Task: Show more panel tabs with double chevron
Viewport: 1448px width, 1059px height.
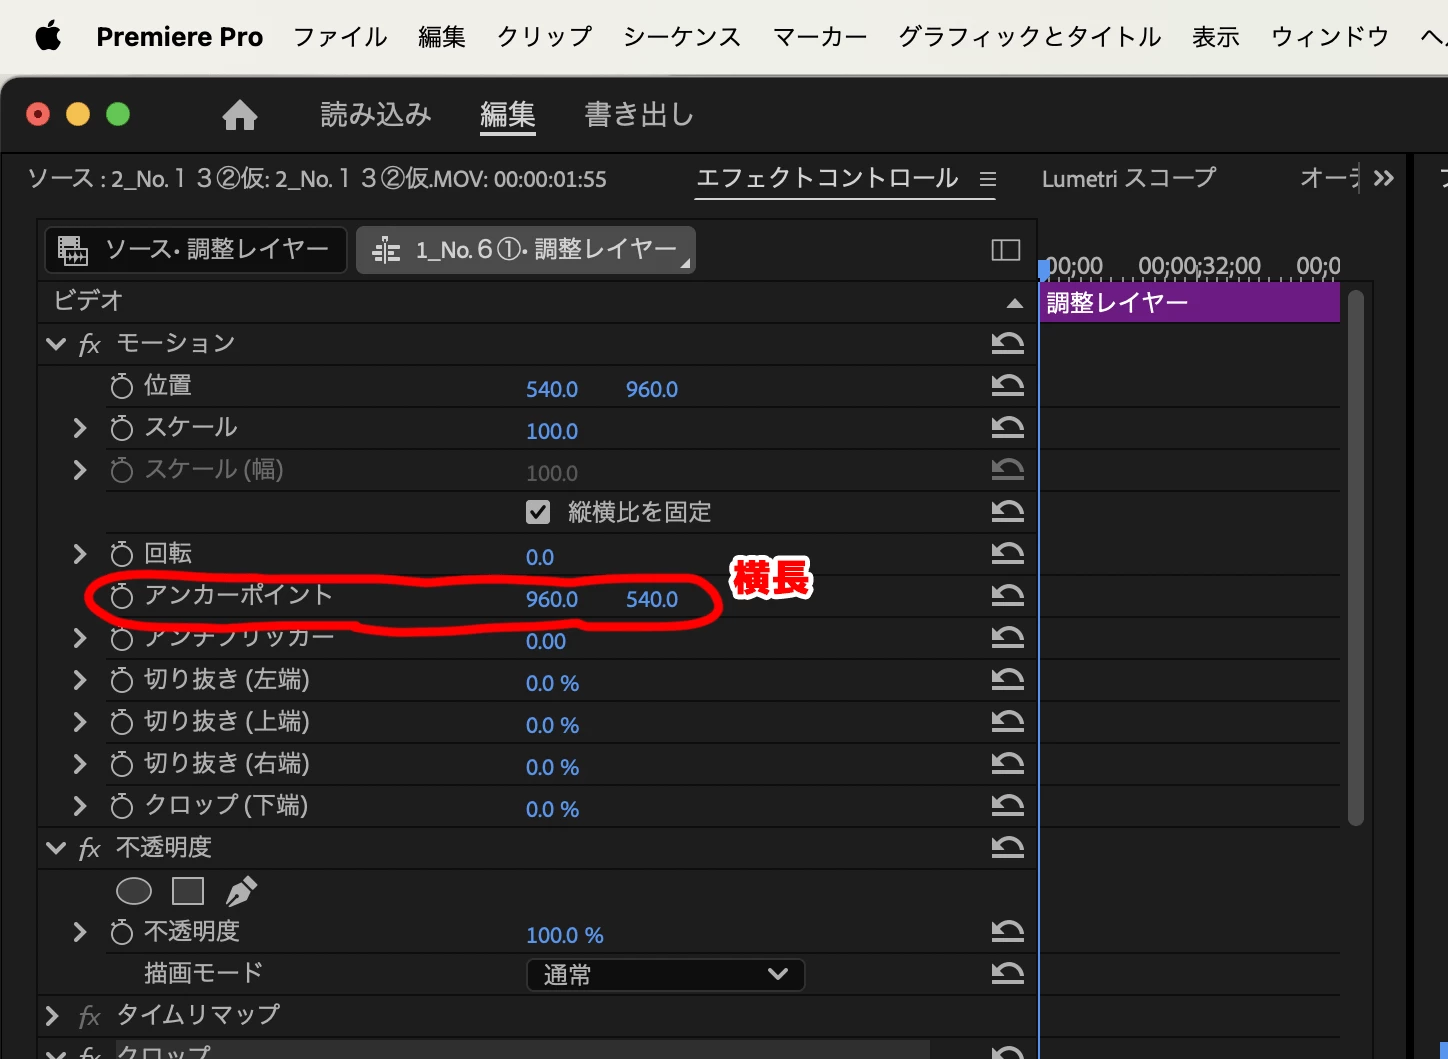Action: [1384, 179]
